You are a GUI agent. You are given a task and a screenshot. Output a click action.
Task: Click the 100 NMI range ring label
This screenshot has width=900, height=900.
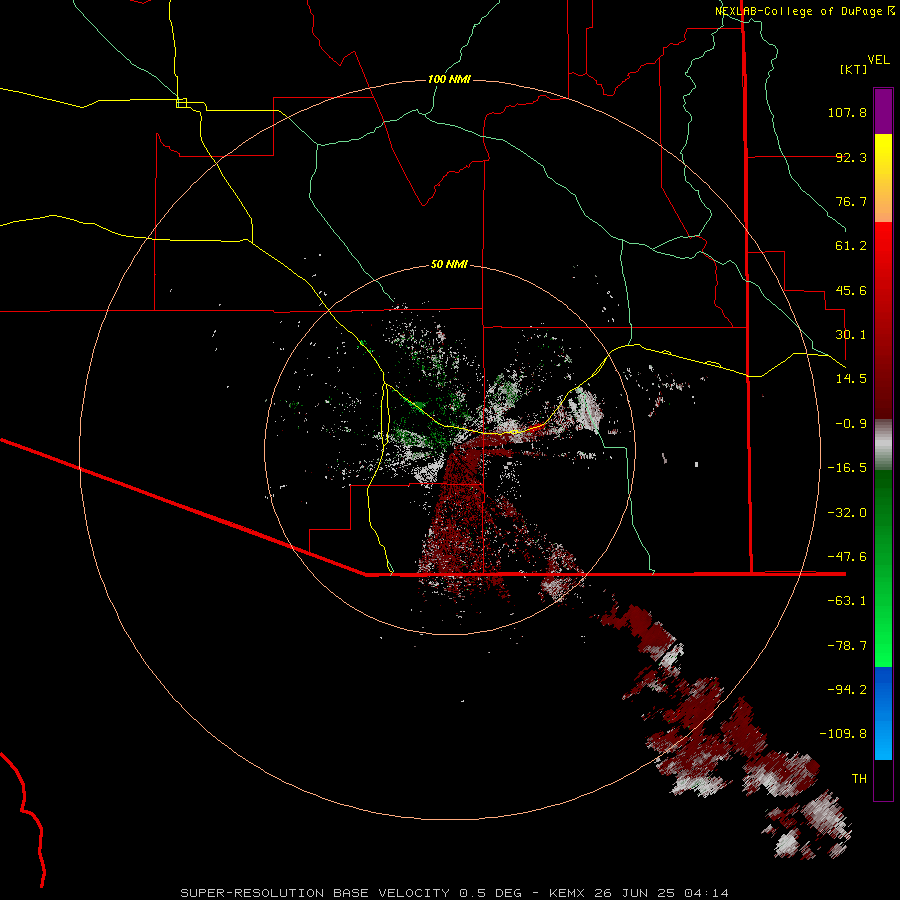tap(449, 79)
